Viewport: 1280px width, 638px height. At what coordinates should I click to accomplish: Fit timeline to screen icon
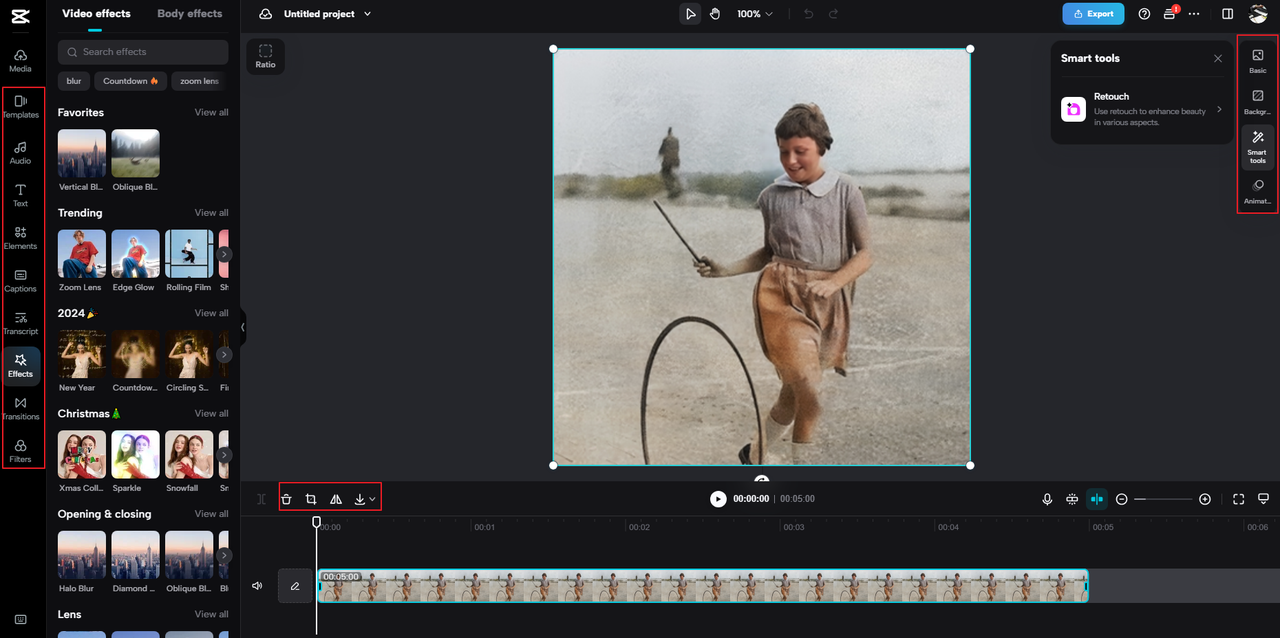click(x=1238, y=498)
